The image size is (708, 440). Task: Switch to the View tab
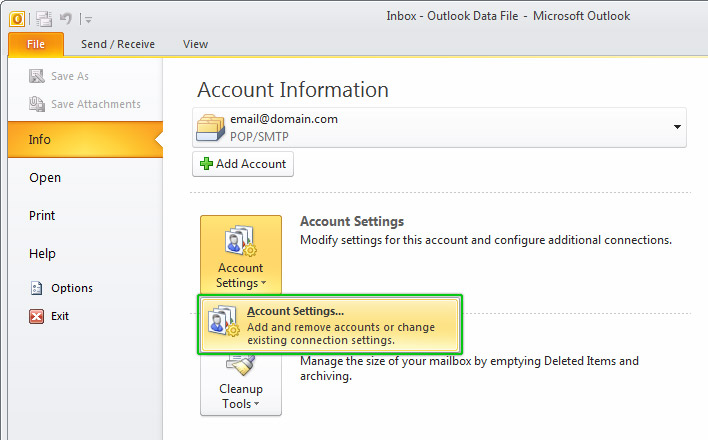tap(195, 44)
